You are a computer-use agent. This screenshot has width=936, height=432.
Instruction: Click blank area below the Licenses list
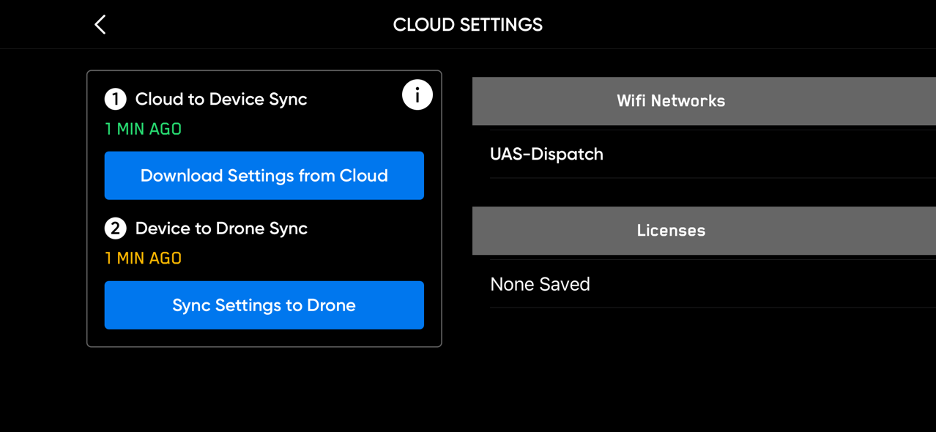pos(700,370)
